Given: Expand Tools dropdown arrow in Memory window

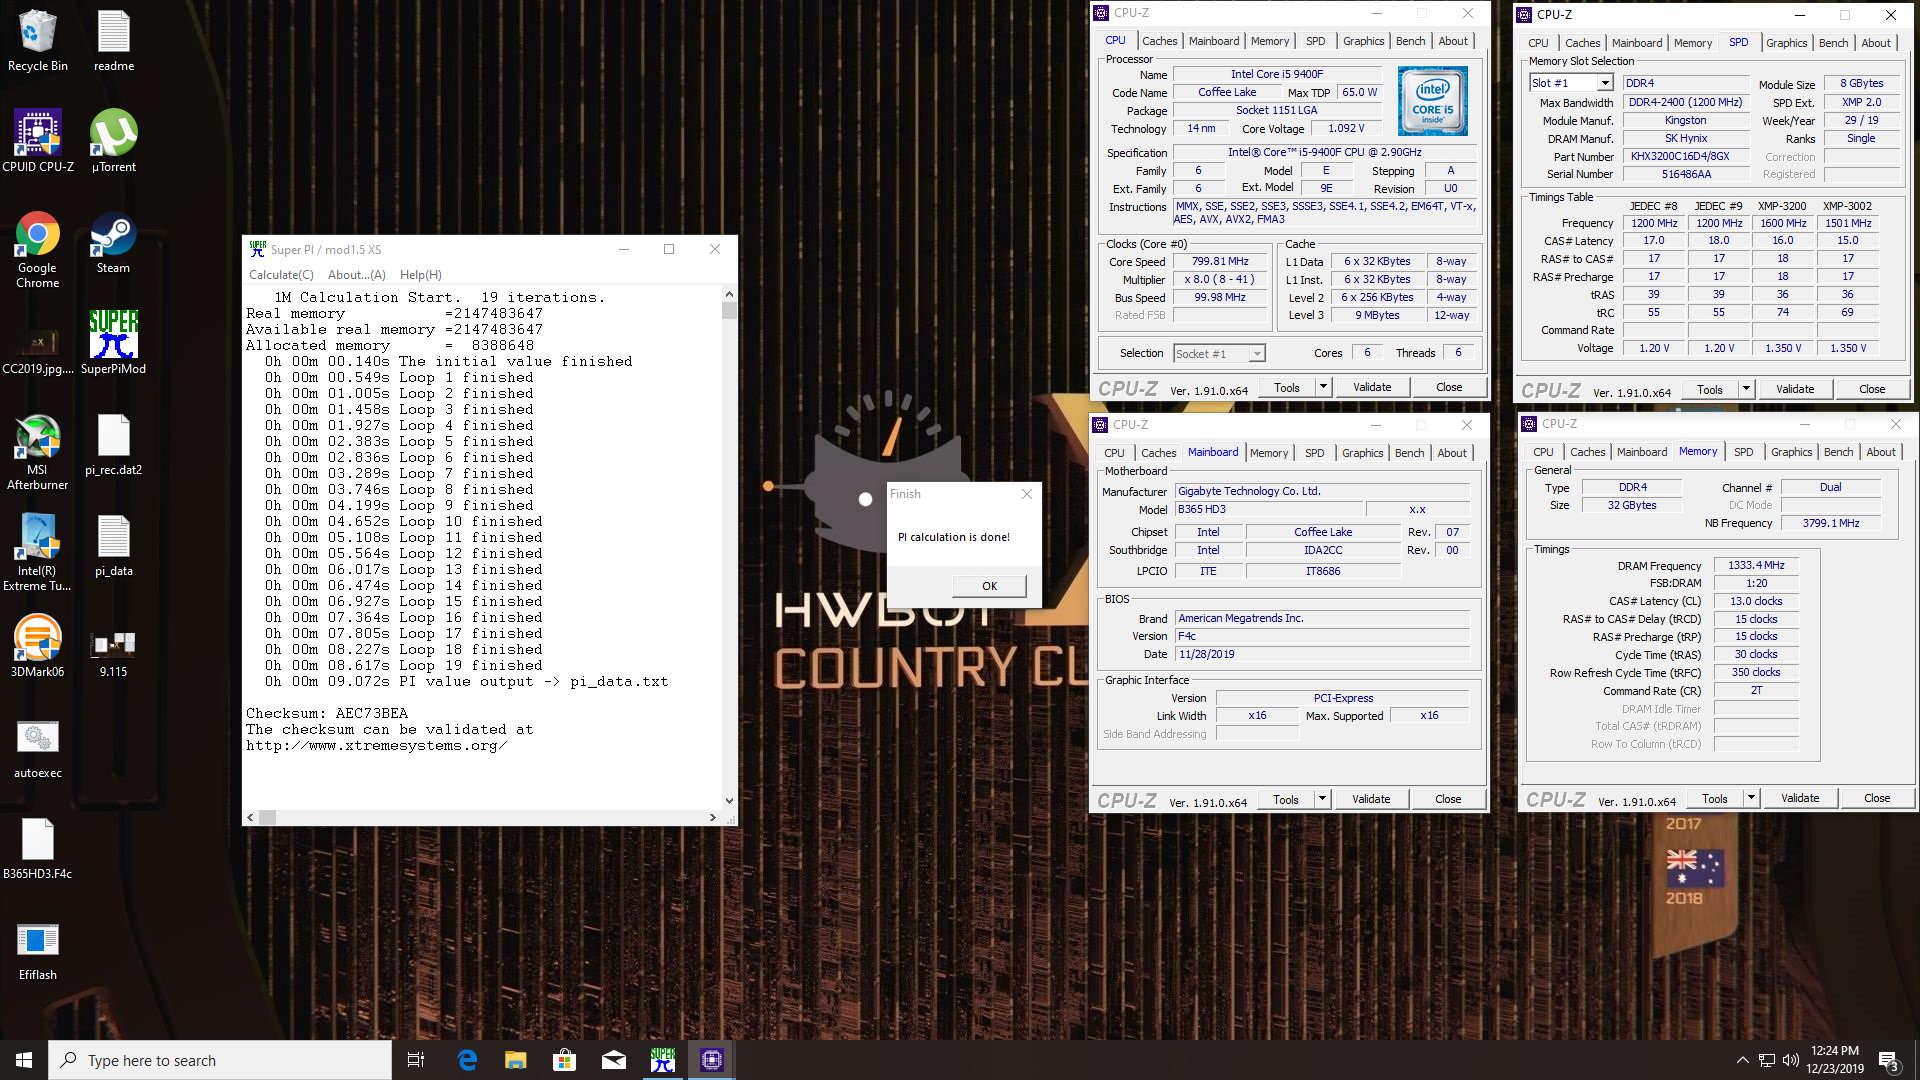Looking at the screenshot, I should click(x=1751, y=798).
